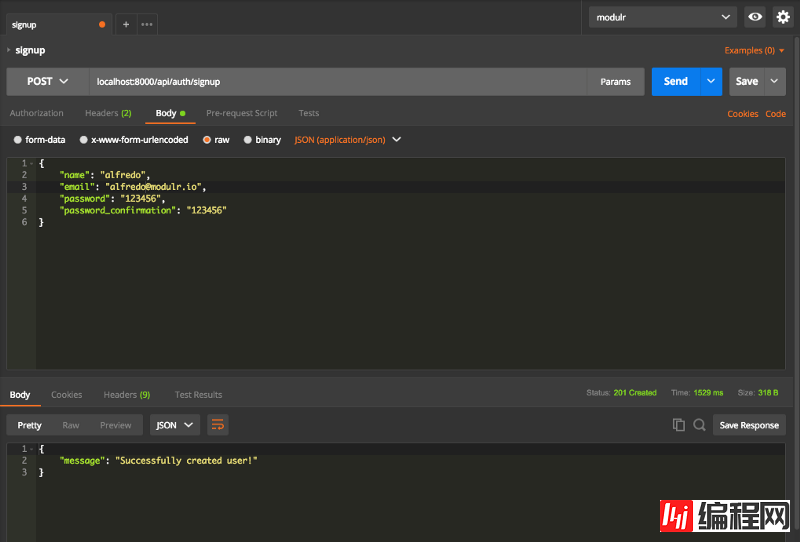The width and height of the screenshot is (800, 542).
Task: Click the Save Response button
Action: pos(749,425)
